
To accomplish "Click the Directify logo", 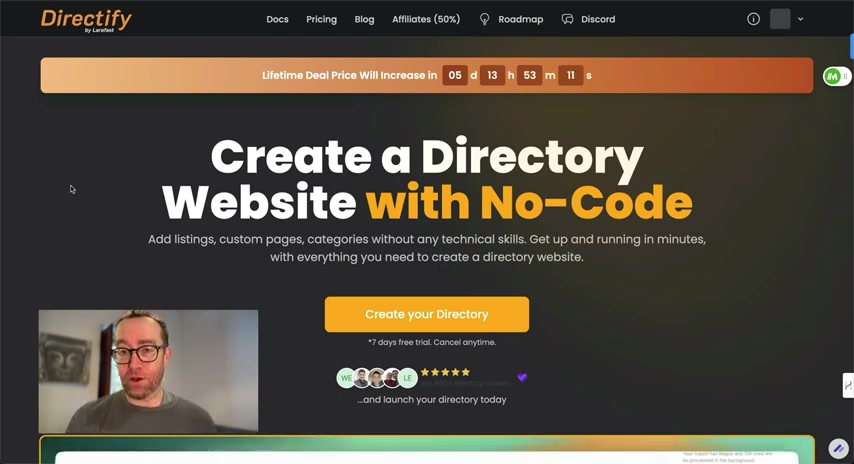I will 86,20.
